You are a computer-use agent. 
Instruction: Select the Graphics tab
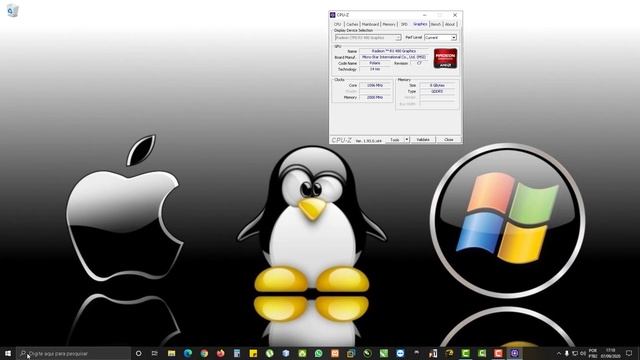420,24
